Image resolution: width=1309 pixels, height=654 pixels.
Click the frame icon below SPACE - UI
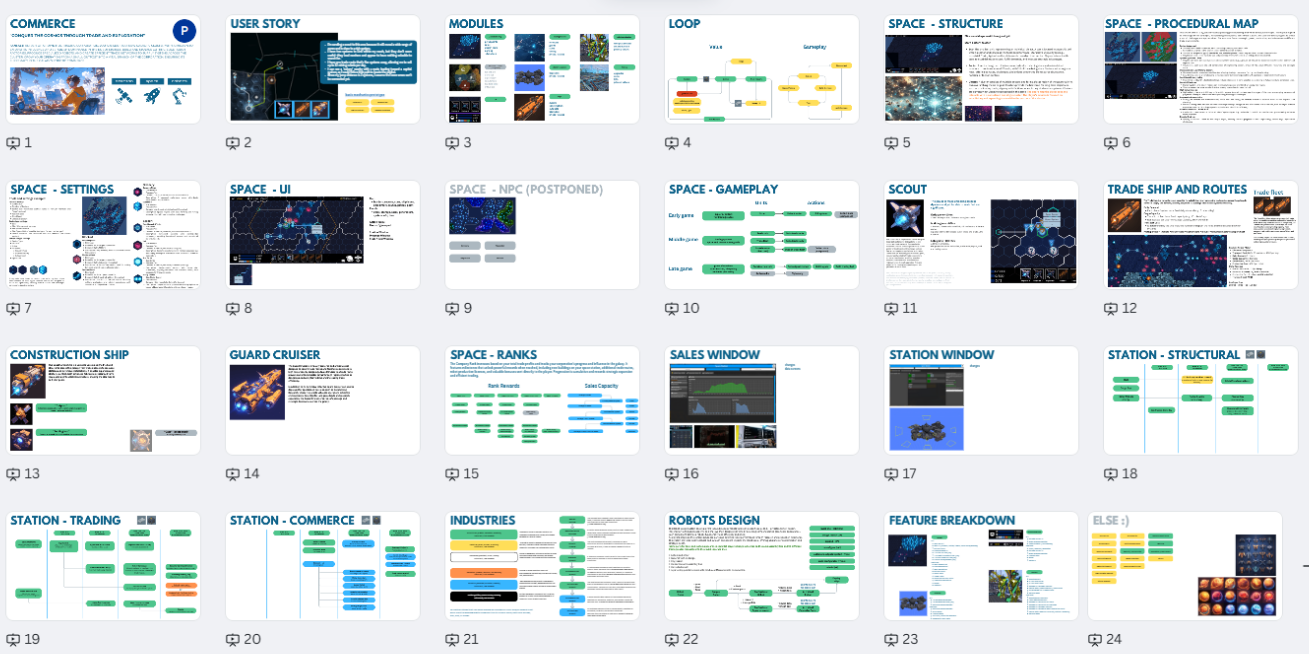coord(233,308)
